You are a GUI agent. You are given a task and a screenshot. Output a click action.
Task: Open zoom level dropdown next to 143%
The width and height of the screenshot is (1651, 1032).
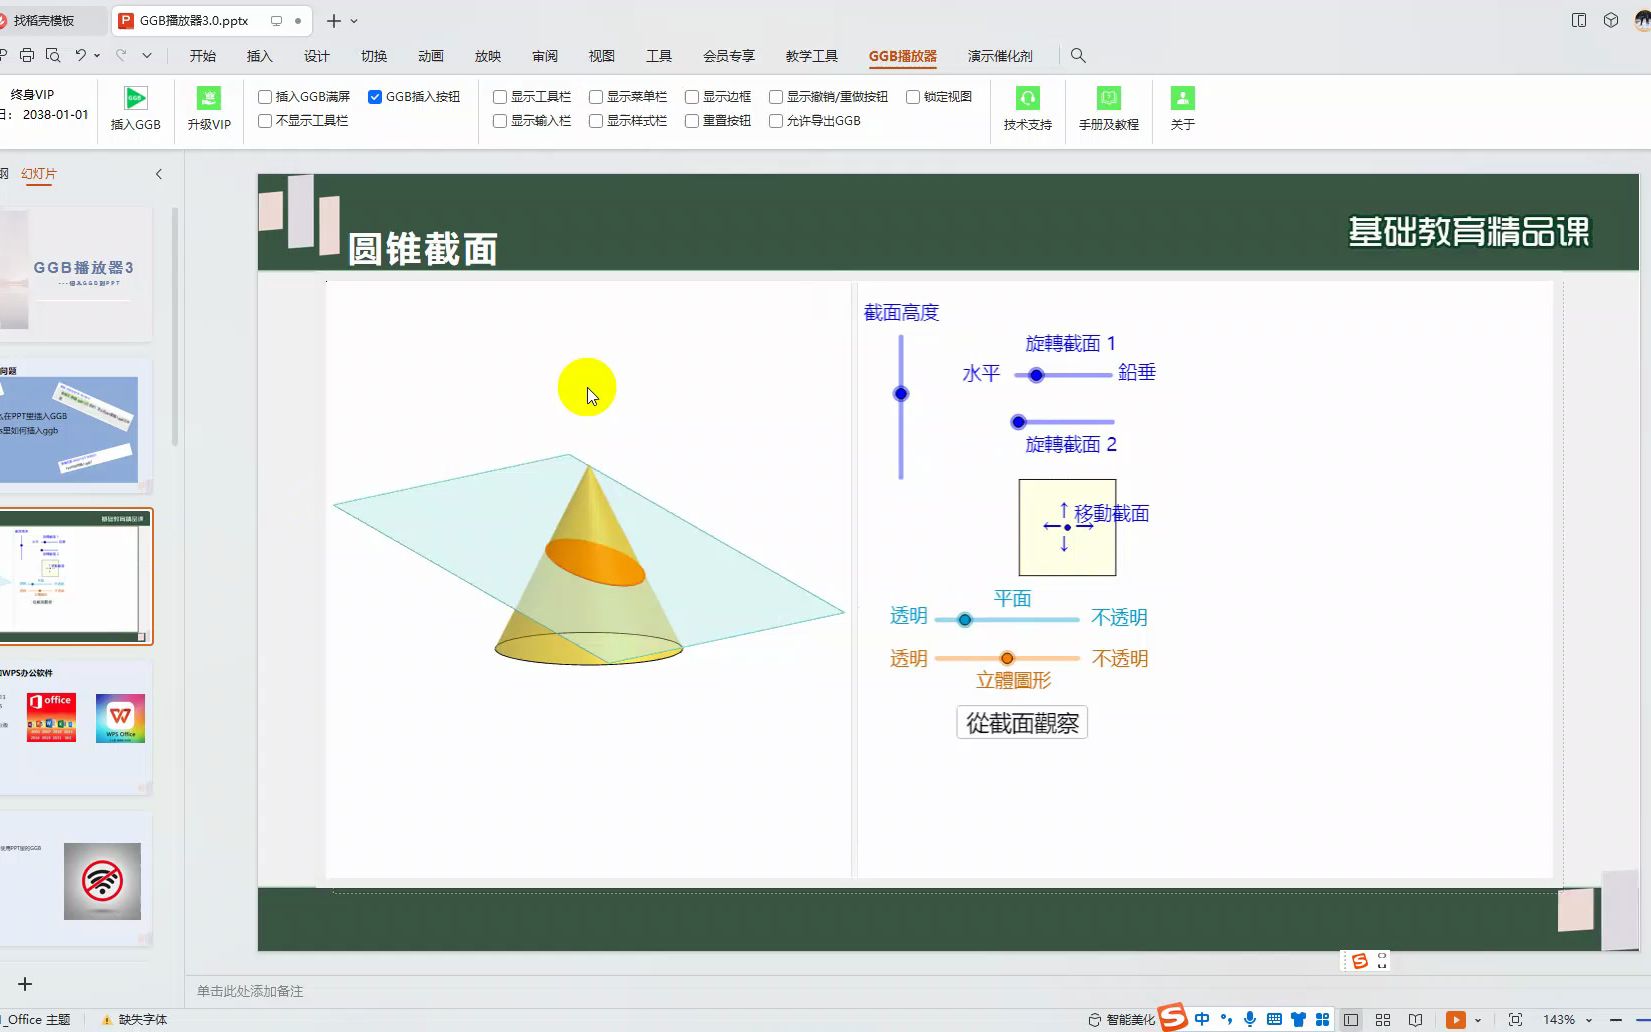[x=1588, y=1020]
